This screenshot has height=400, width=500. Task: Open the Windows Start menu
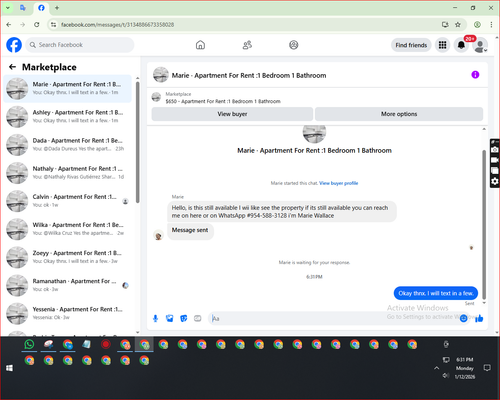click(9, 368)
